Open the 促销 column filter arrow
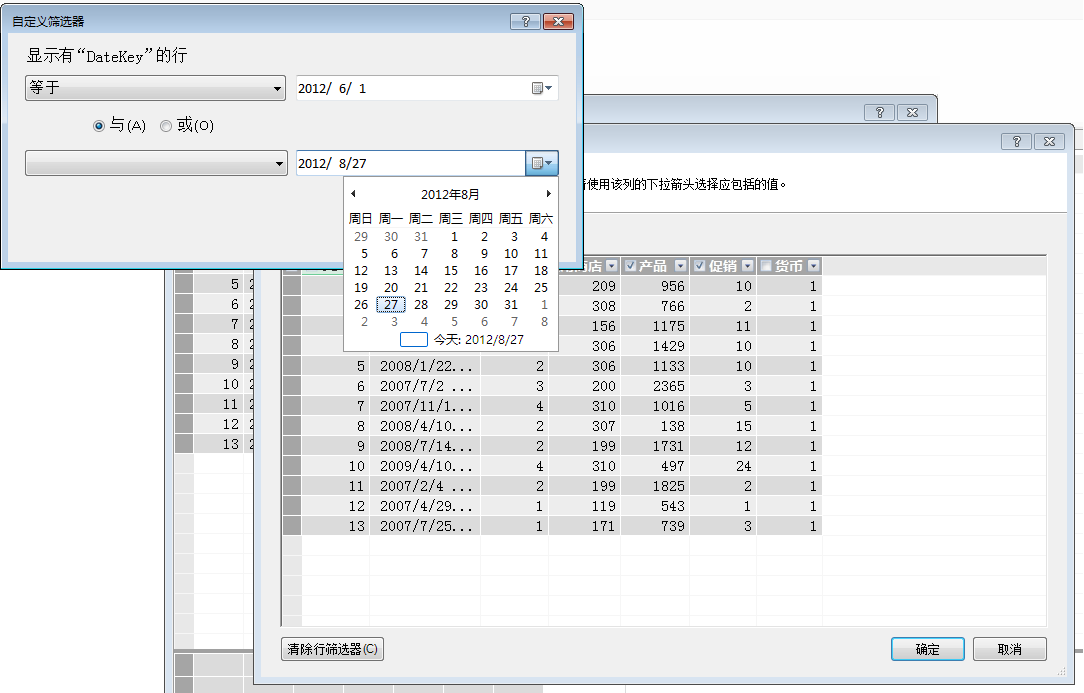This screenshot has width=1084, height=693. coord(747,266)
